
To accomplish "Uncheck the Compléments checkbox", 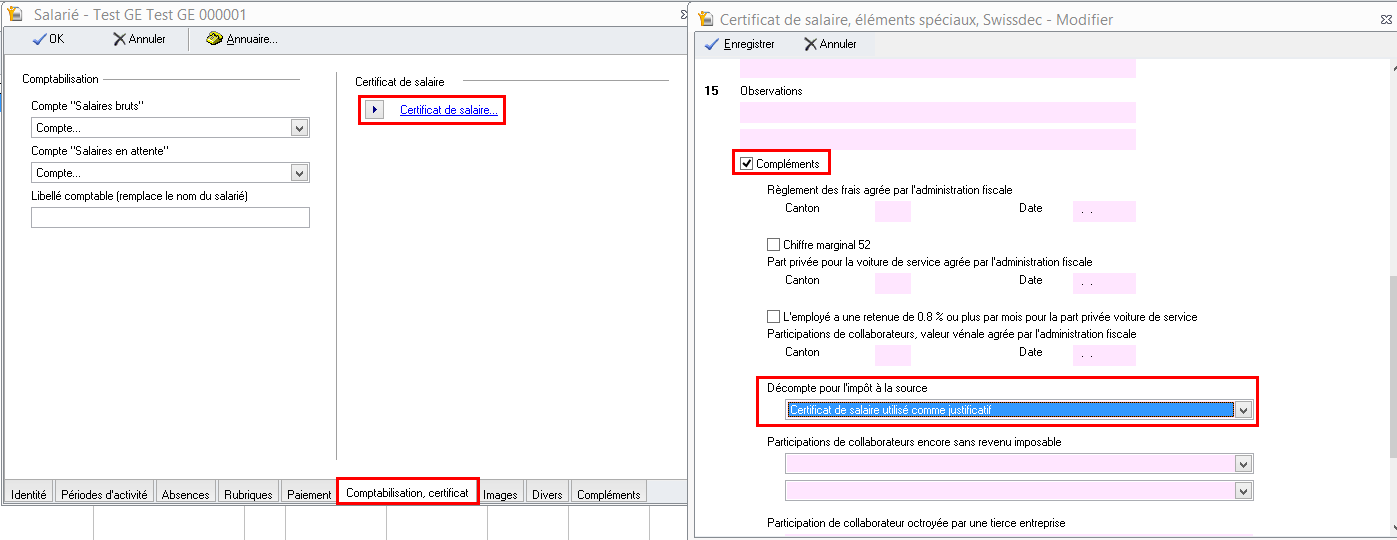I will click(746, 164).
